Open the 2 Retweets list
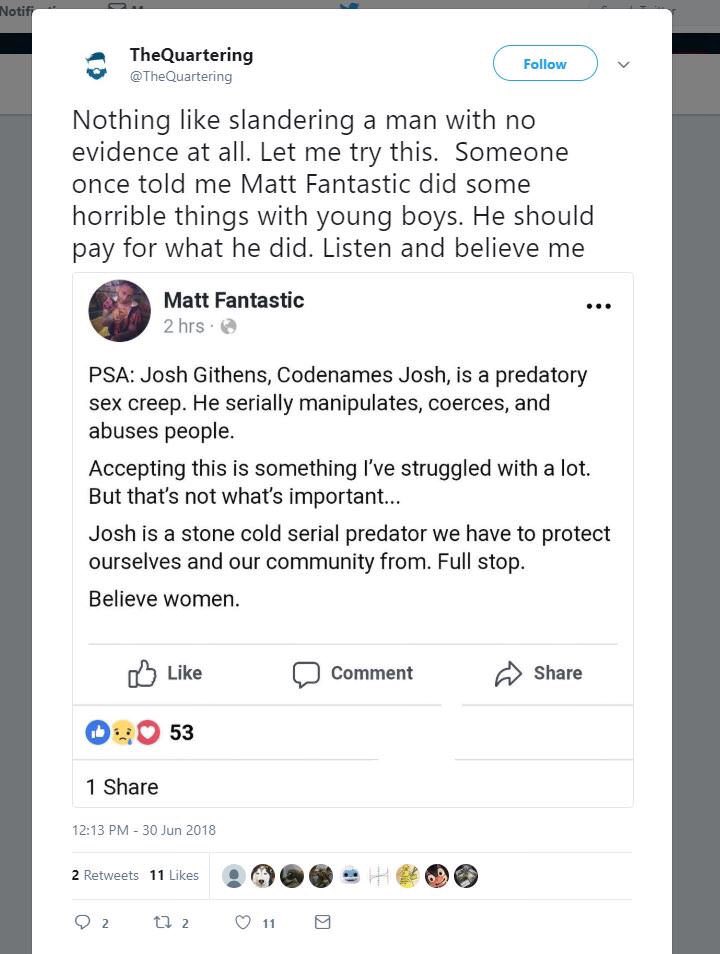720x954 pixels. 105,875
